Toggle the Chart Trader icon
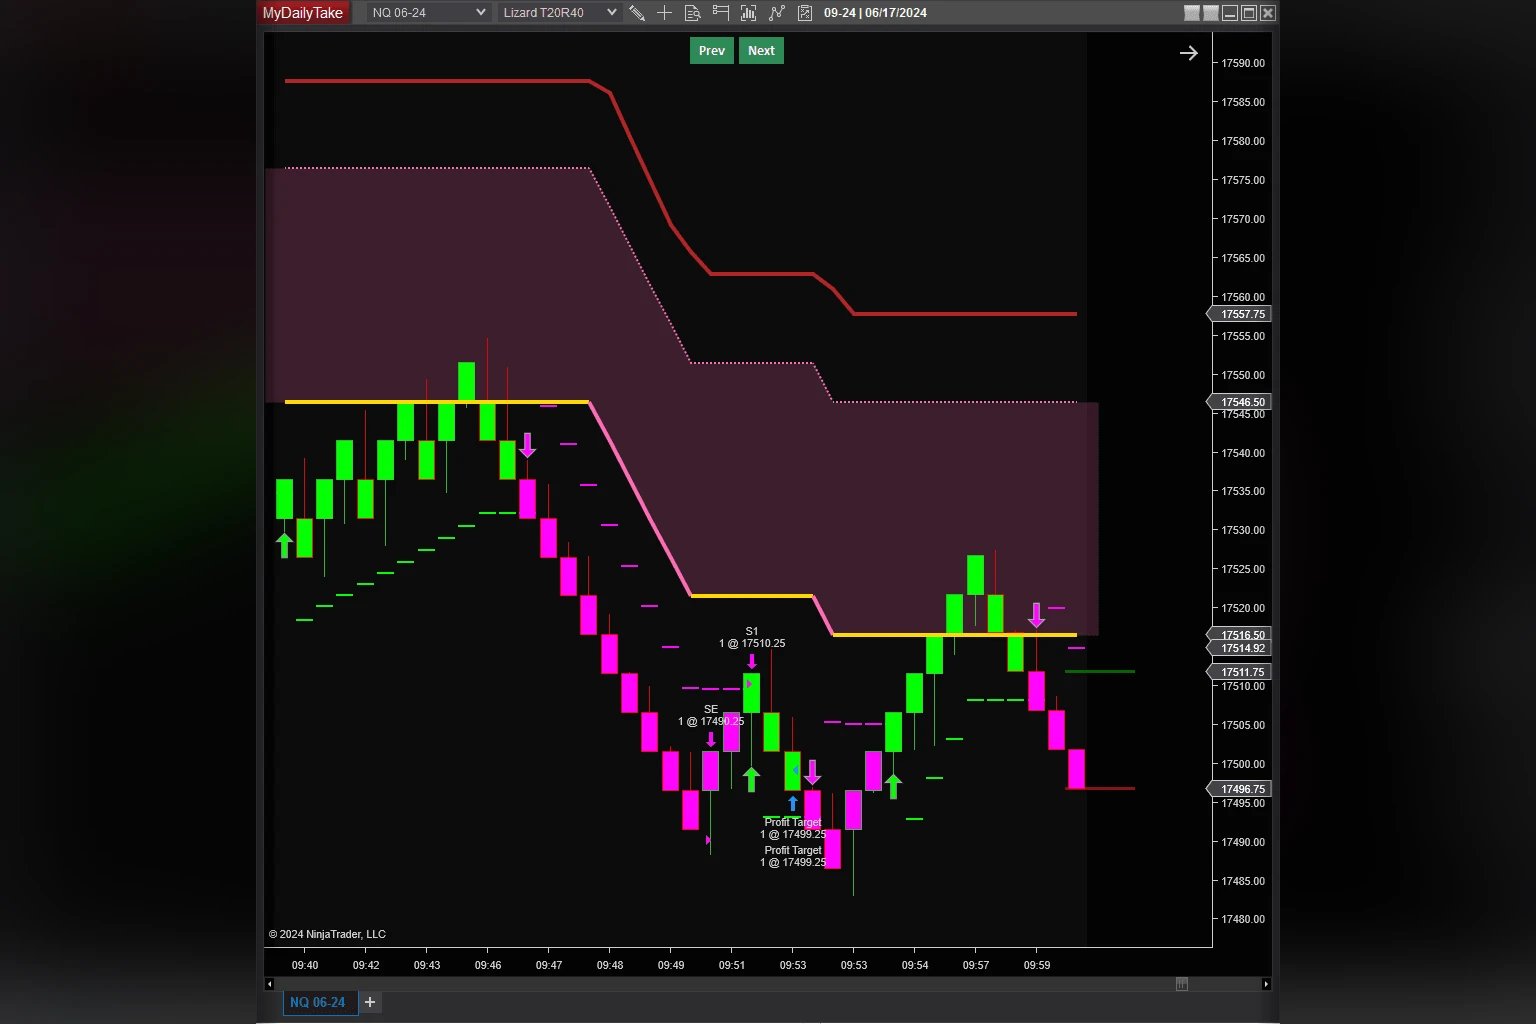 pyautogui.click(x=720, y=13)
